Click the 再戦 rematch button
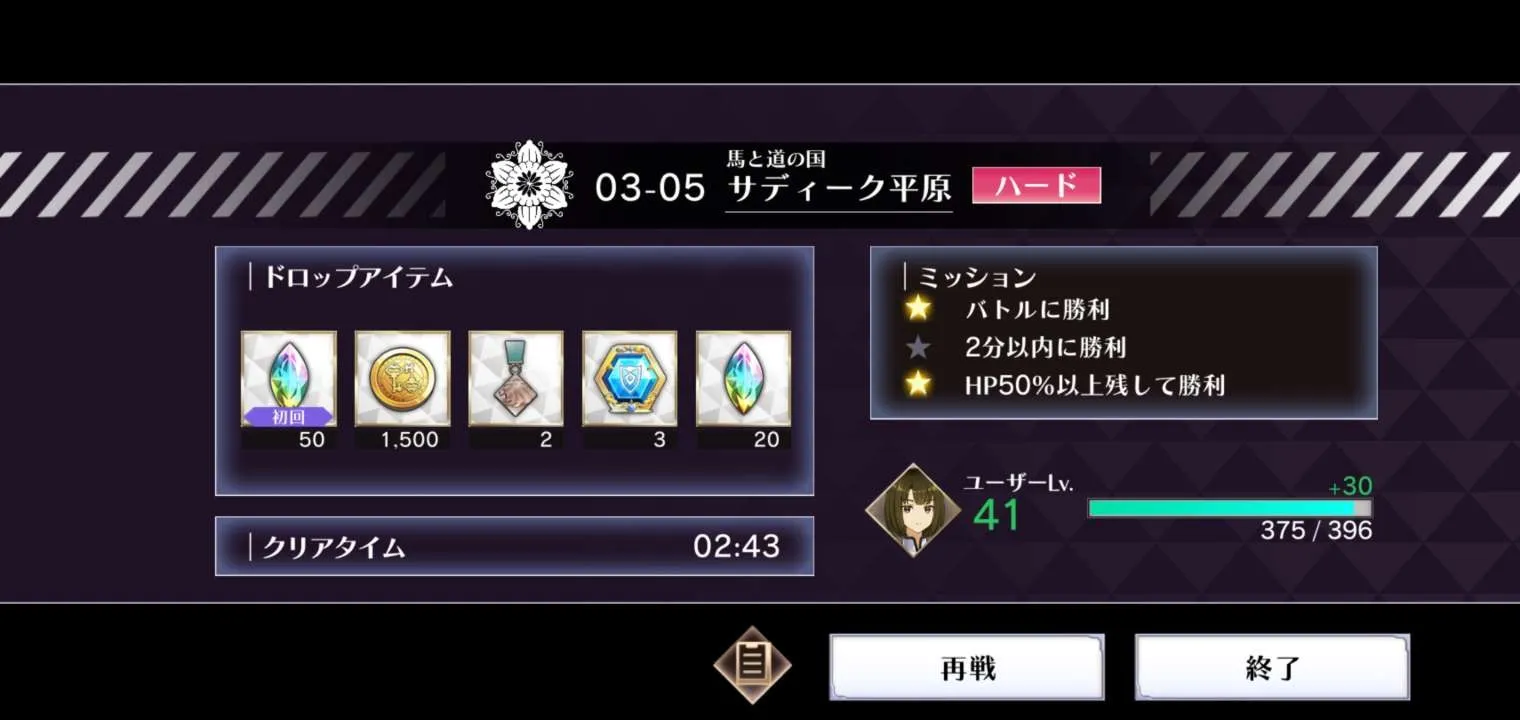The width and height of the screenshot is (1520, 720). click(x=967, y=667)
